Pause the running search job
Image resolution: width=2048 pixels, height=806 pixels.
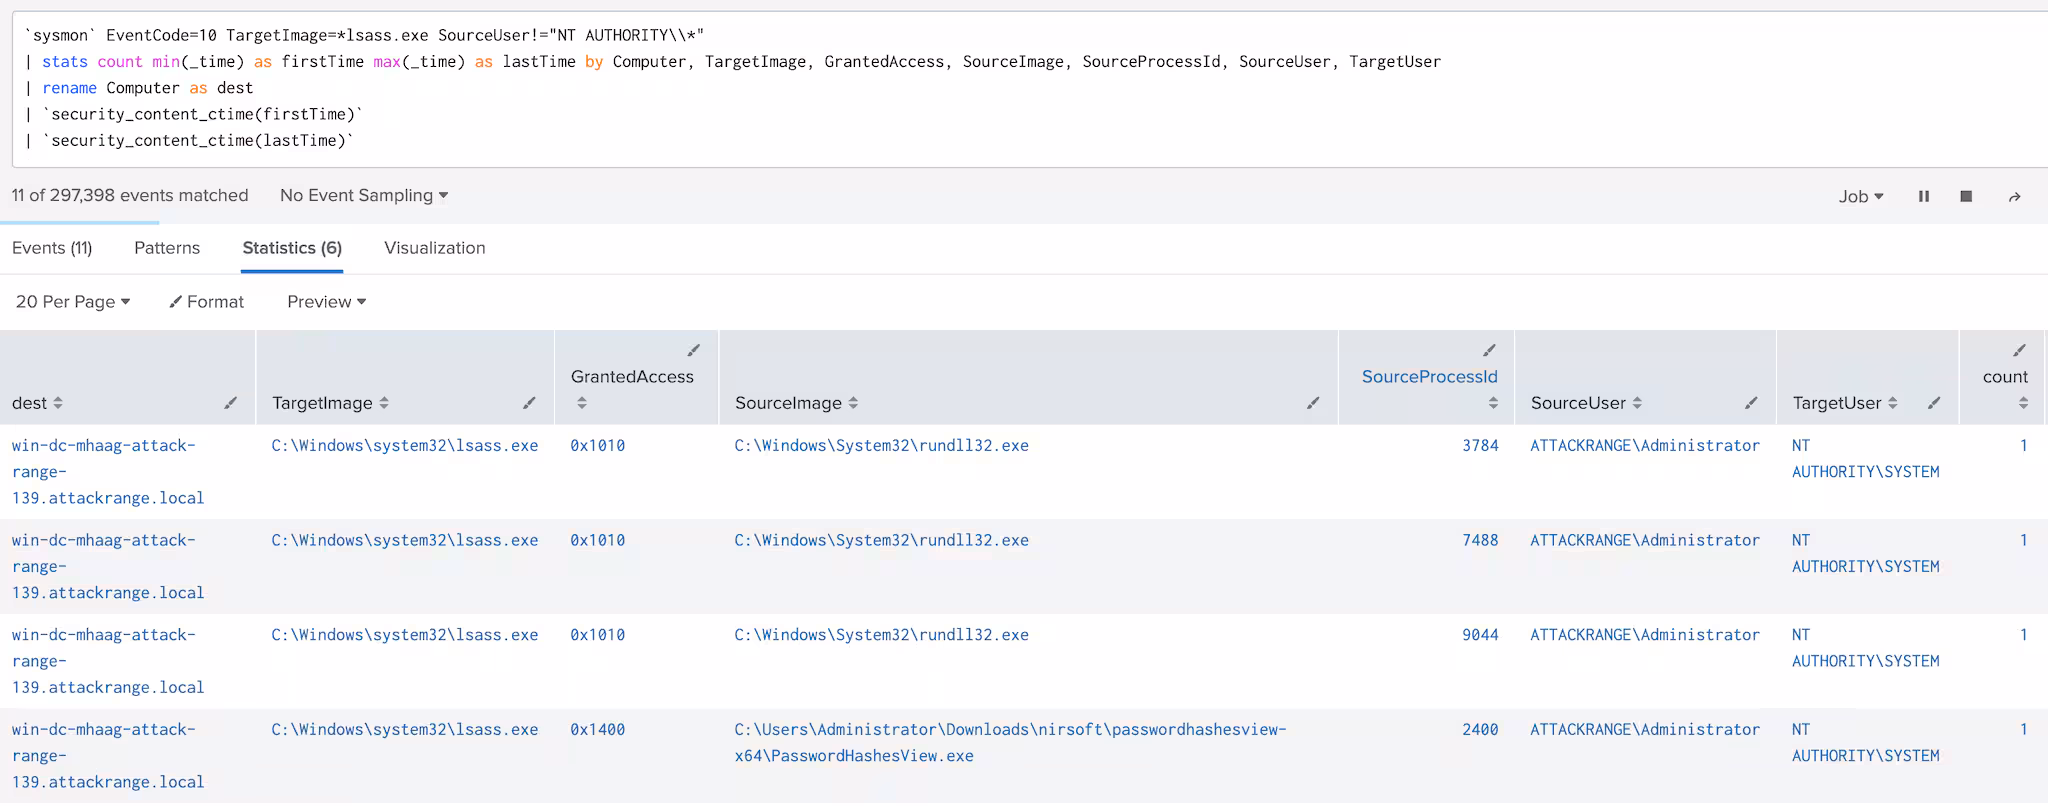click(1923, 196)
